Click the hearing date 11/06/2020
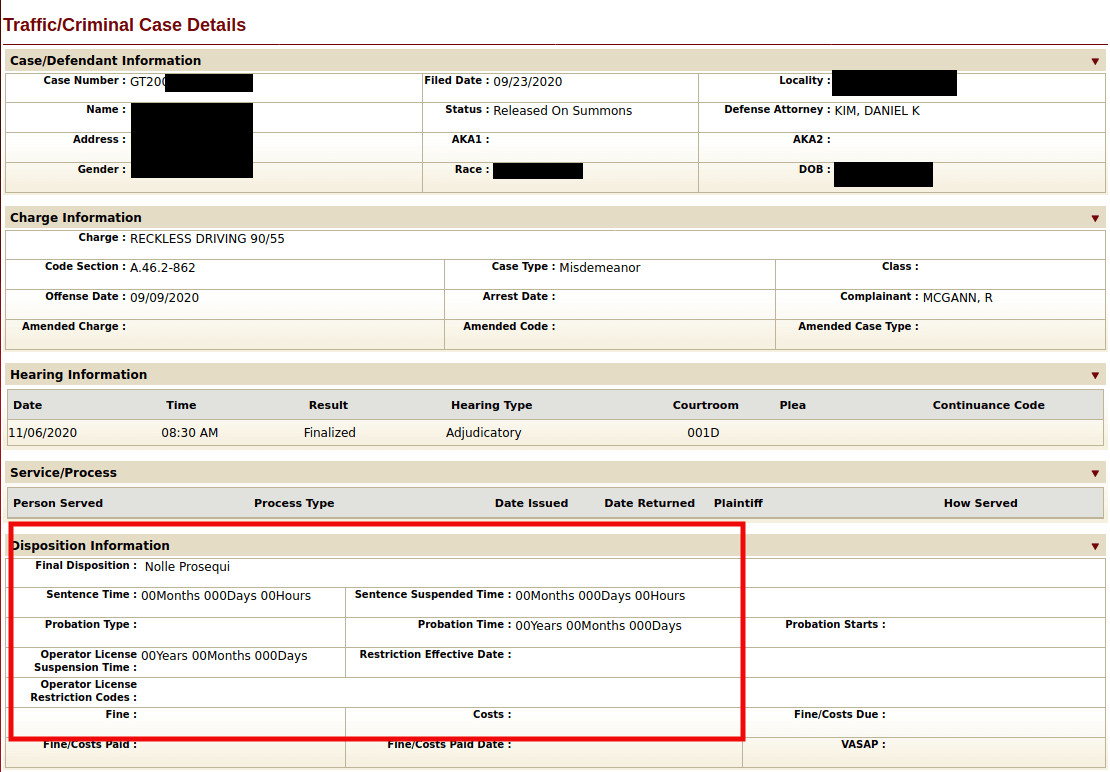The width and height of the screenshot is (1110, 772). click(42, 433)
